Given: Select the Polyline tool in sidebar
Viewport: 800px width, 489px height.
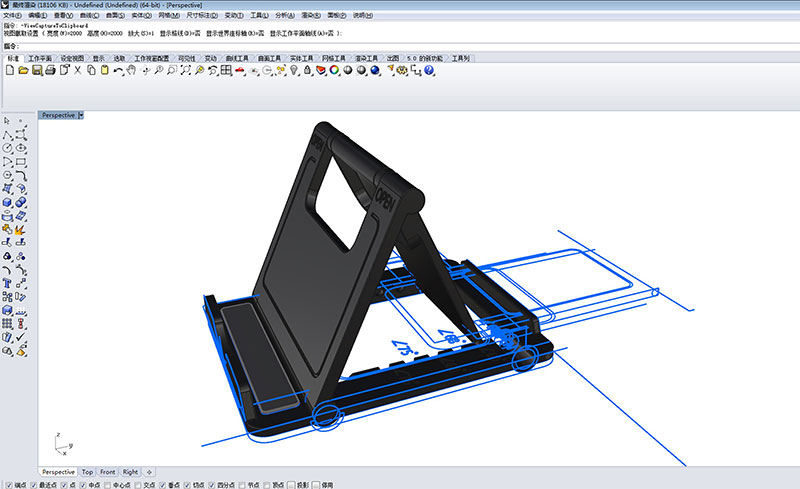Looking at the screenshot, I should click(x=8, y=134).
